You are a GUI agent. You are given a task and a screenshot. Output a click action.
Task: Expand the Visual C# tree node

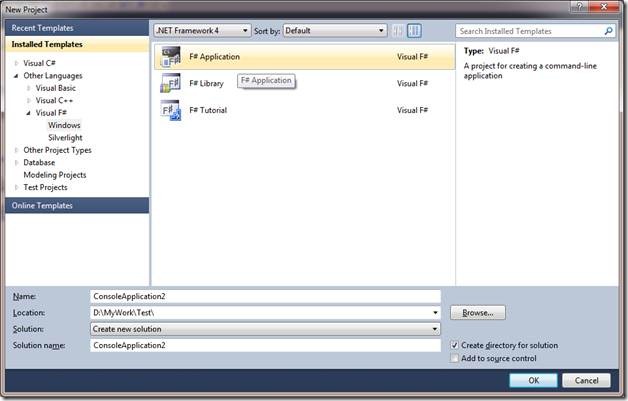pos(16,63)
